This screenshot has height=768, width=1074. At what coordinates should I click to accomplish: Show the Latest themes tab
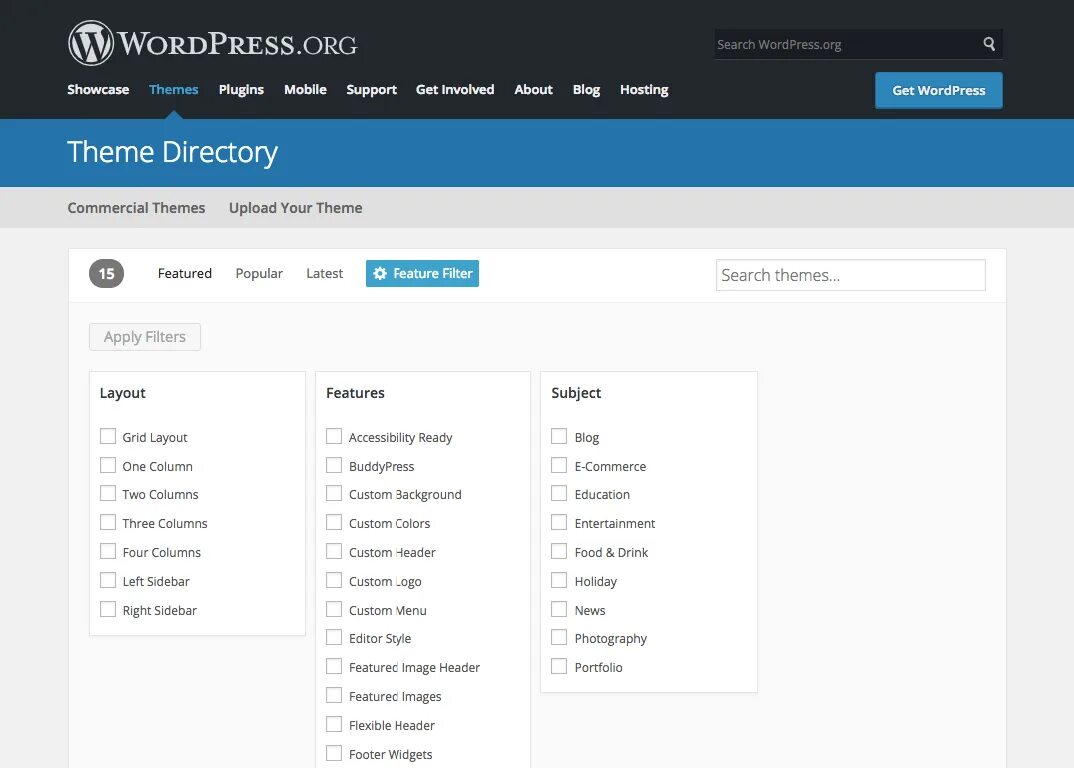coord(324,273)
